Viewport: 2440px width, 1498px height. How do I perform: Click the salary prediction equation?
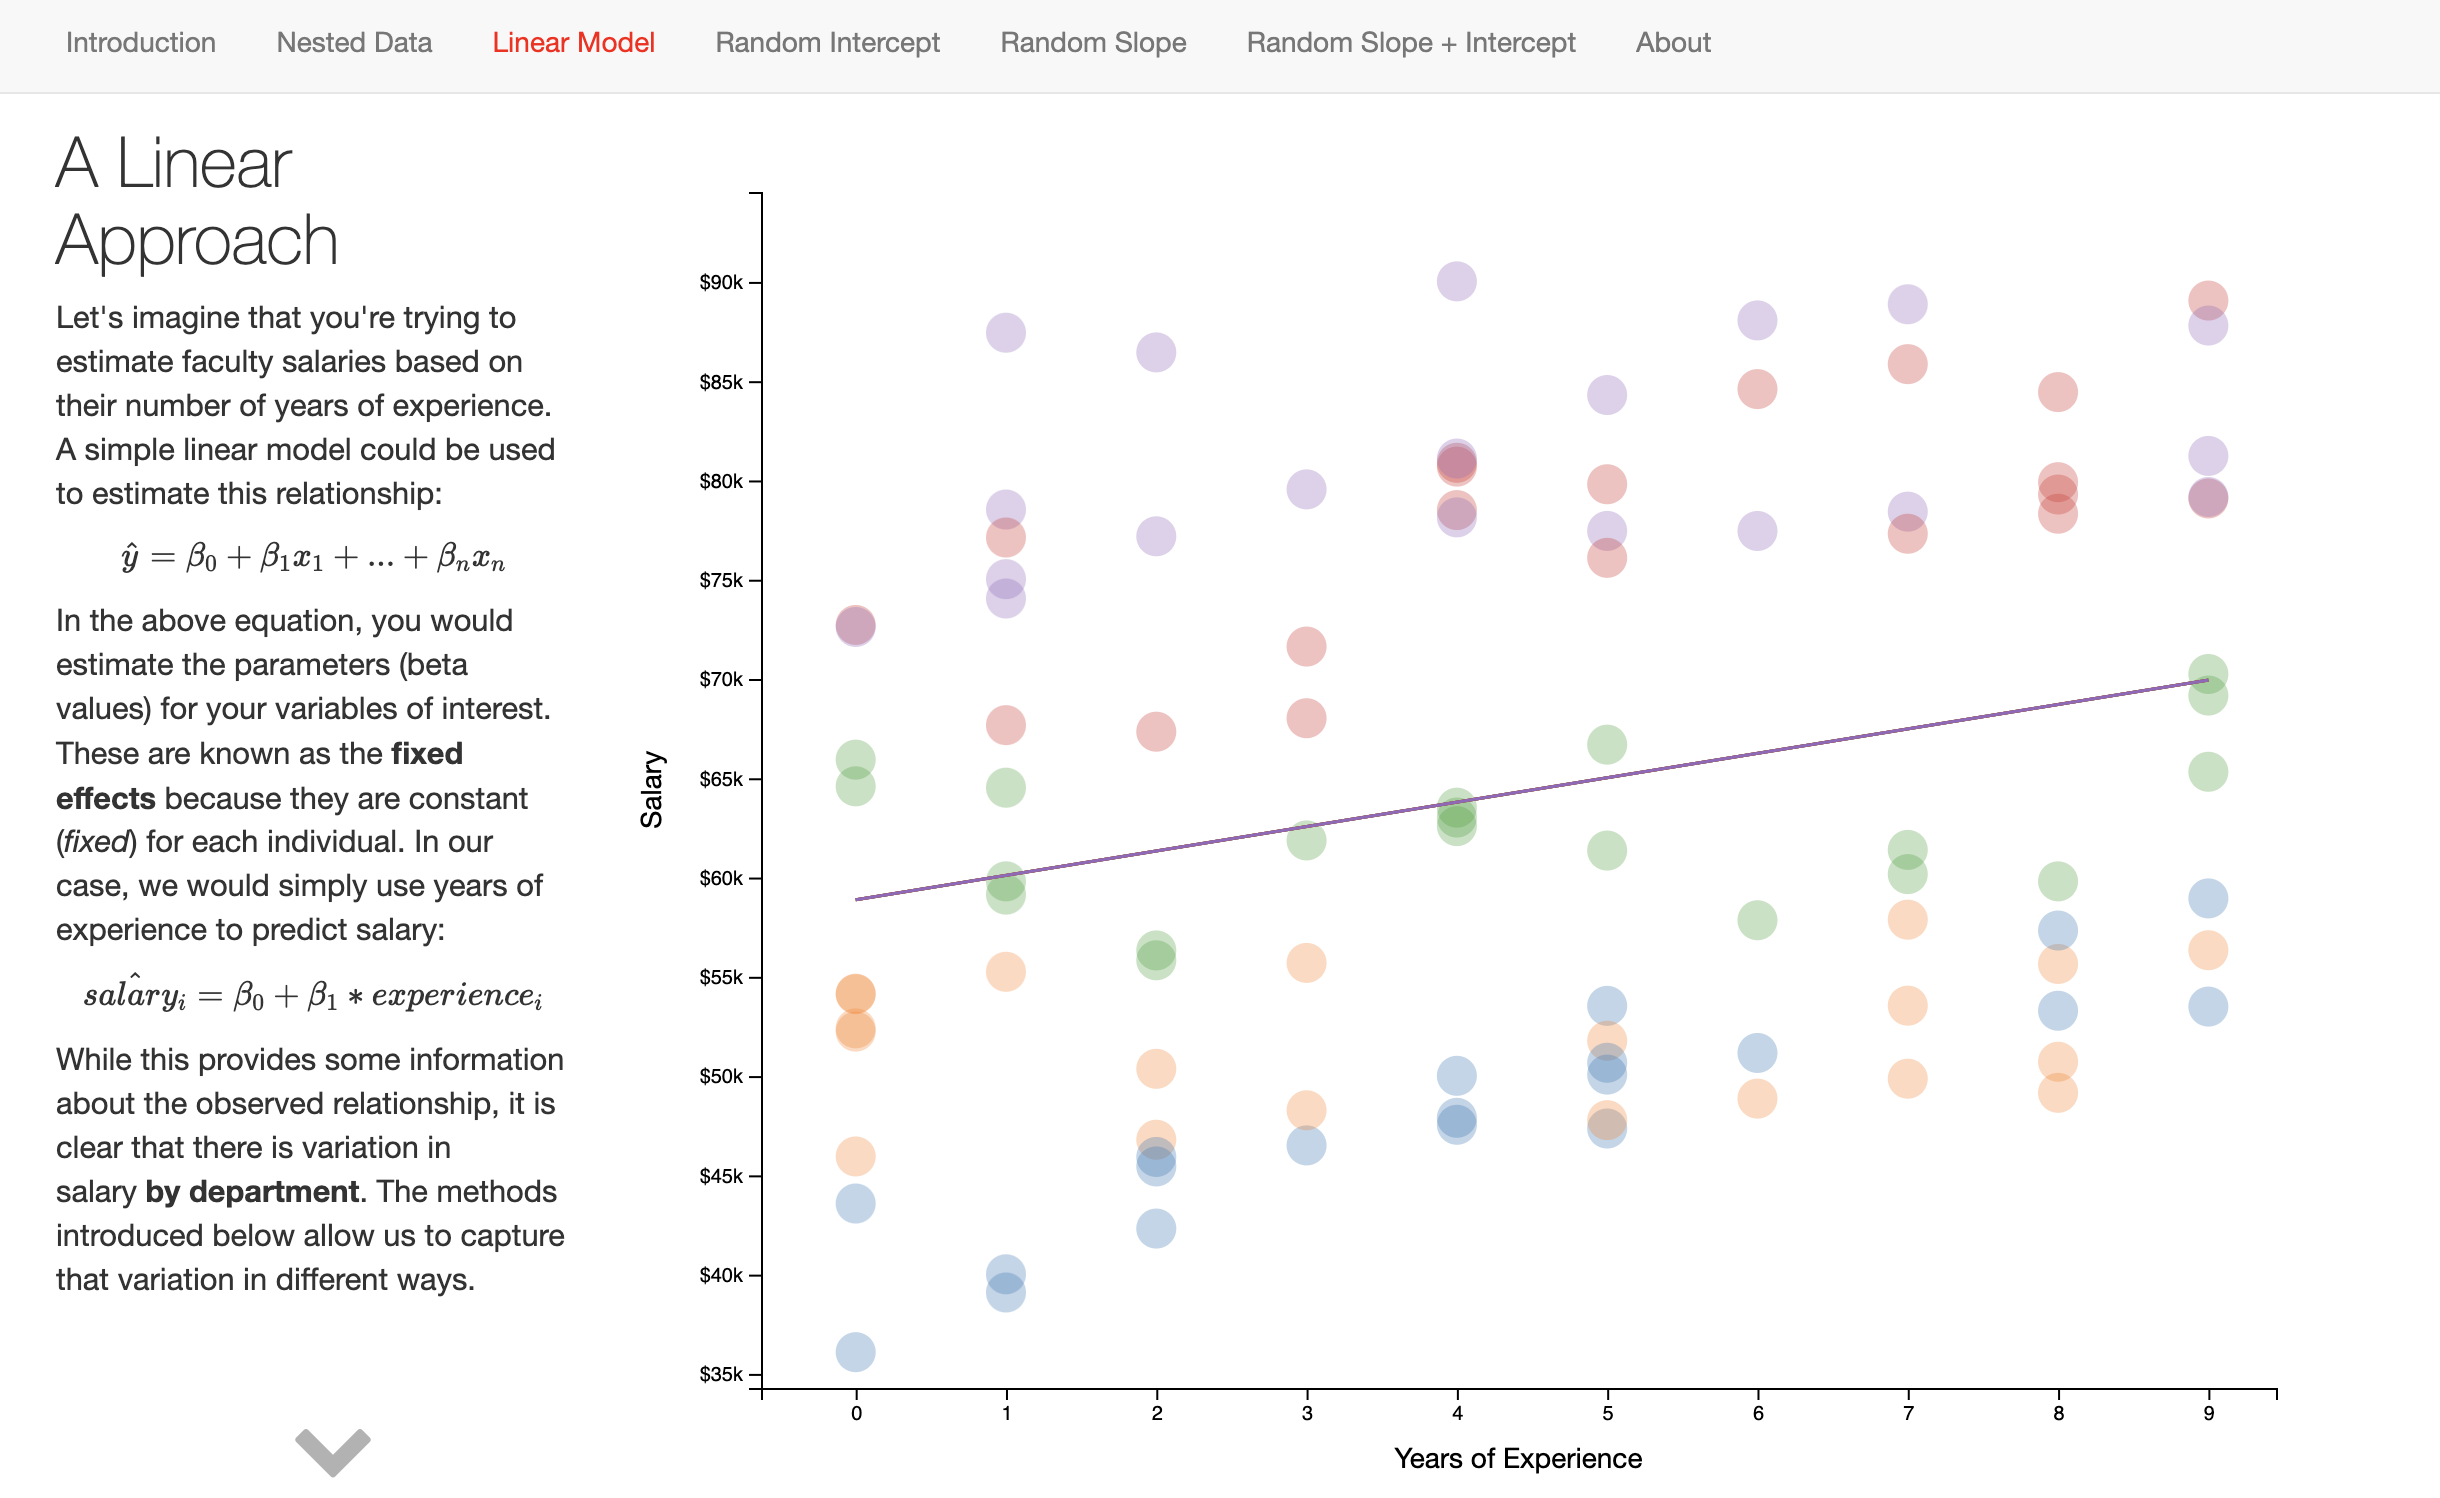[313, 995]
